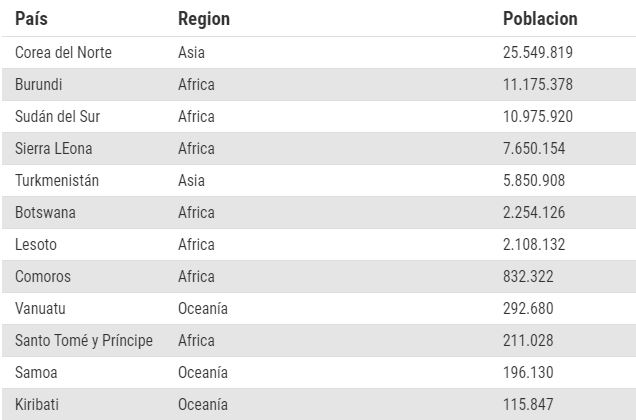The width and height of the screenshot is (636, 420).
Task: Select population value 115.847
Action: (x=531, y=404)
